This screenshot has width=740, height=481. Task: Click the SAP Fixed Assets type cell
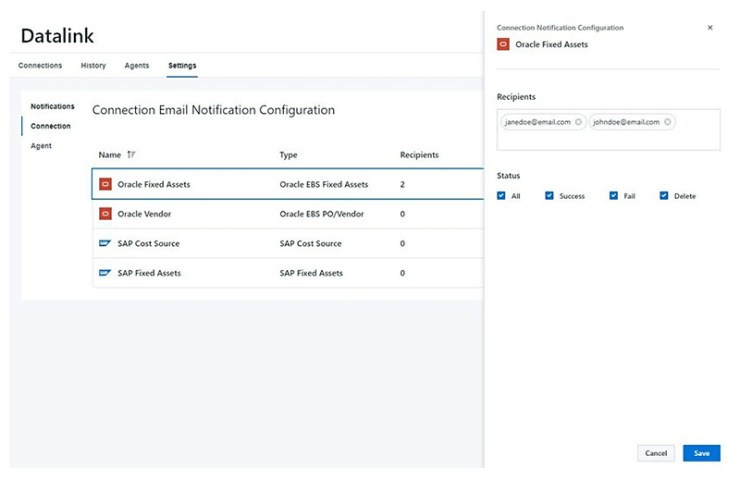click(x=311, y=273)
